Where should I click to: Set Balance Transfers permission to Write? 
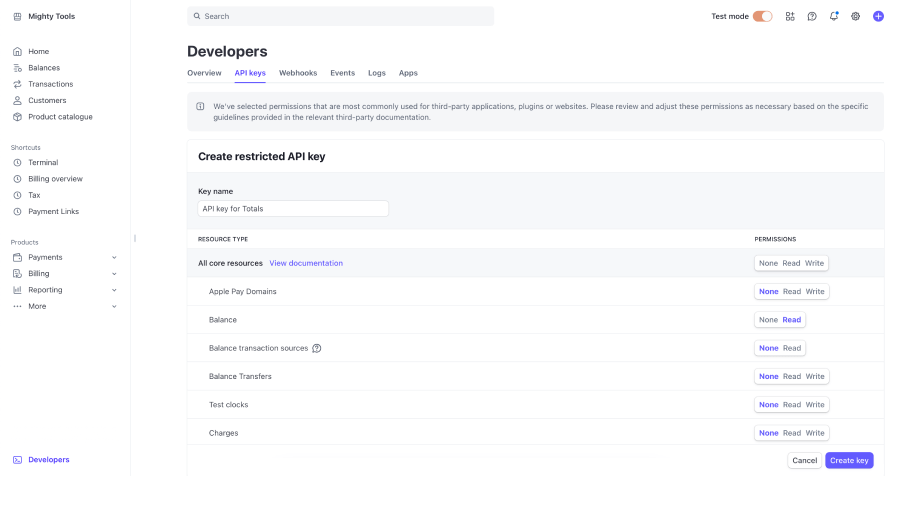814,376
